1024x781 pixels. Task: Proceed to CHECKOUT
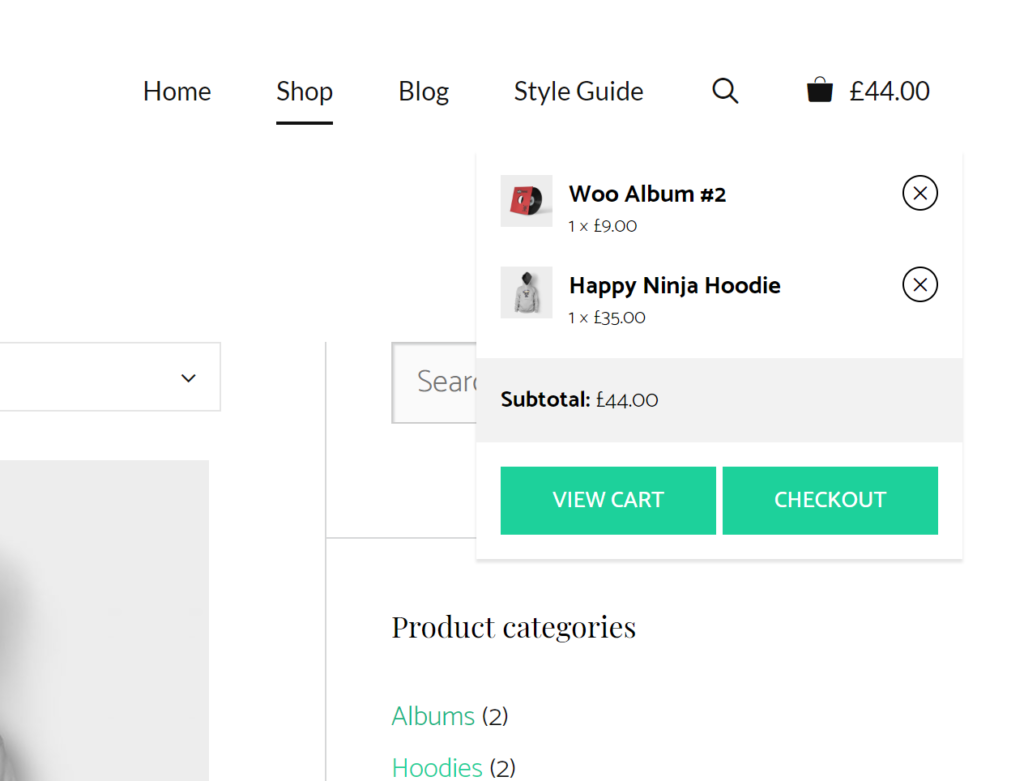pyautogui.click(x=830, y=500)
